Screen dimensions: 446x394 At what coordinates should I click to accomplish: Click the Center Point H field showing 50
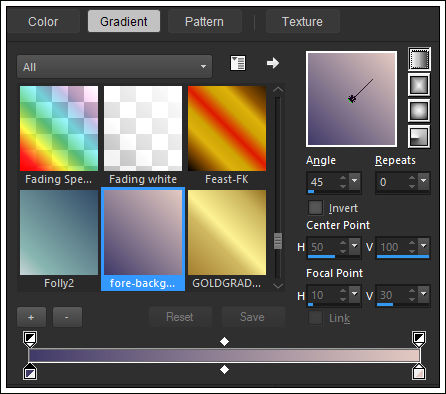[323, 247]
